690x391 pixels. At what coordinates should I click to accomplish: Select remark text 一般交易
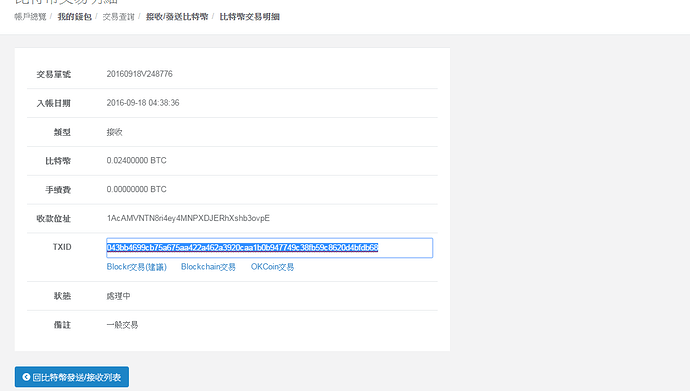[x=122, y=325]
